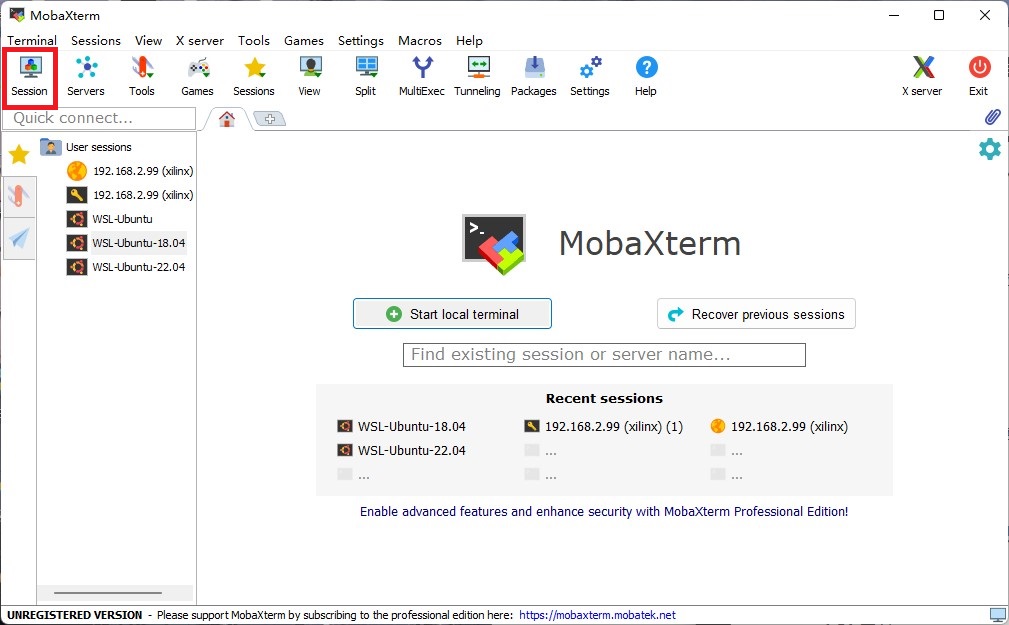Open the Servers toolbar button
1009x625 pixels.
tap(86, 77)
